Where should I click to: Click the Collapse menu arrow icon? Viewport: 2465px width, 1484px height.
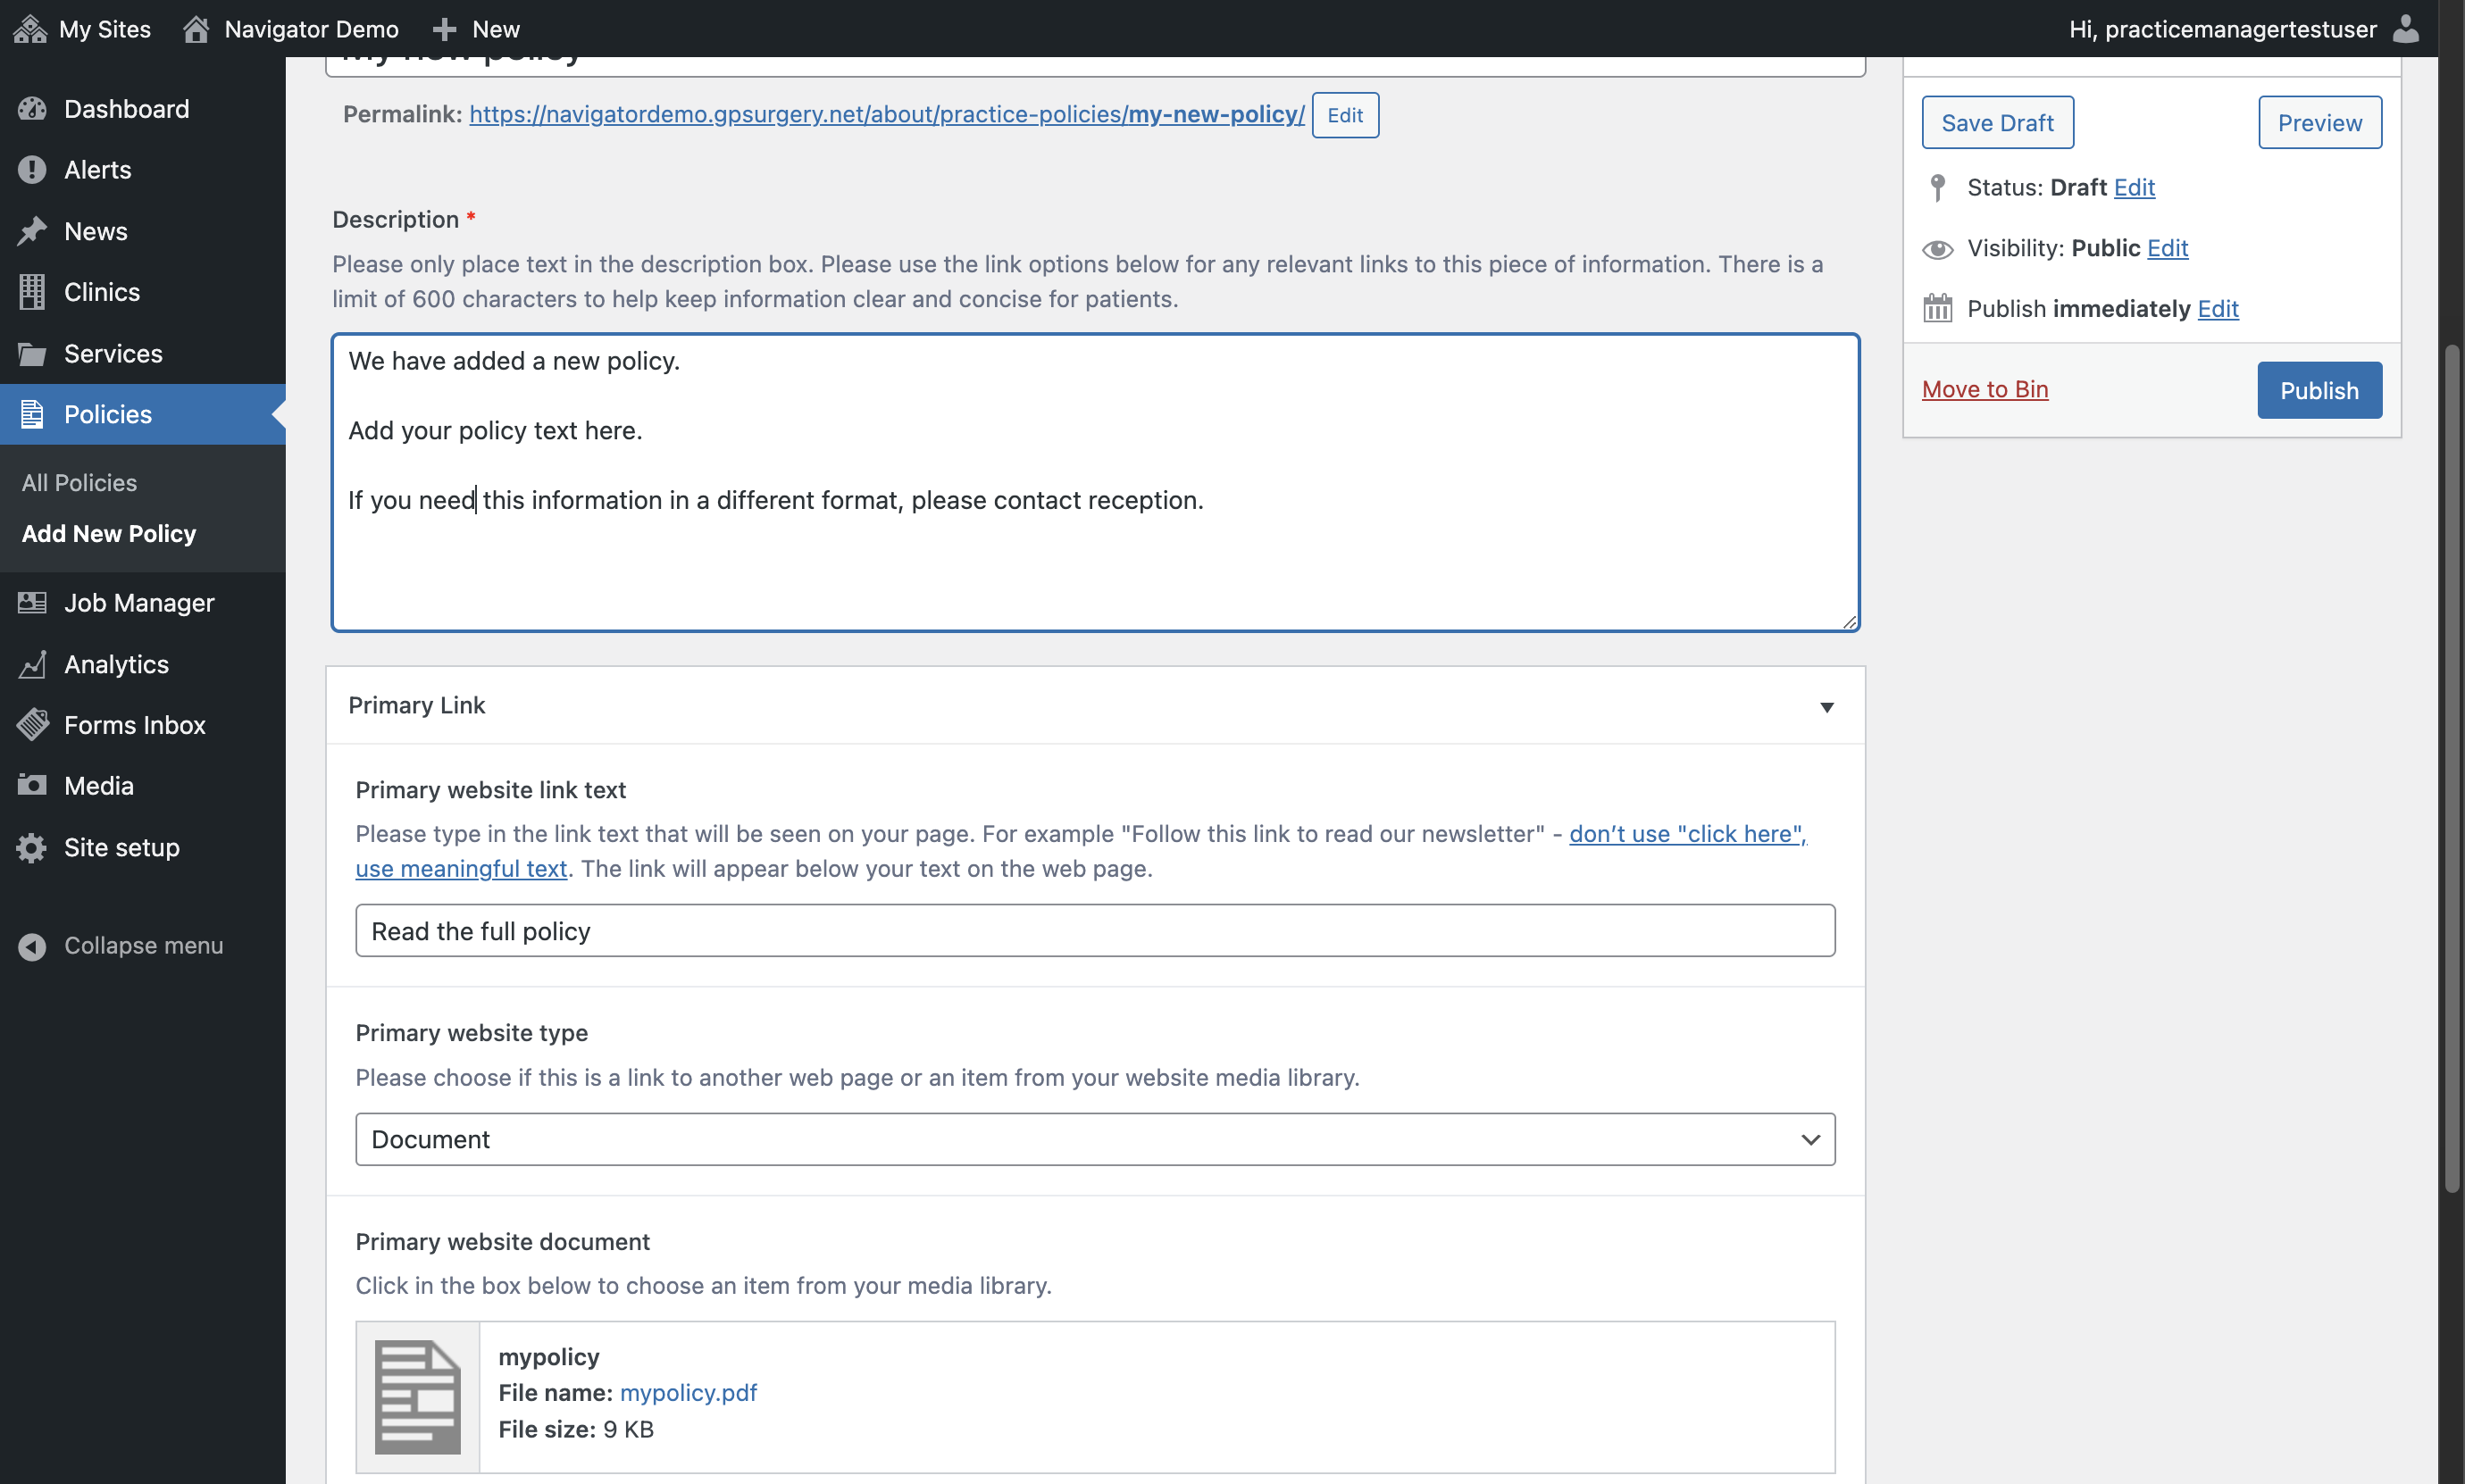[32, 946]
